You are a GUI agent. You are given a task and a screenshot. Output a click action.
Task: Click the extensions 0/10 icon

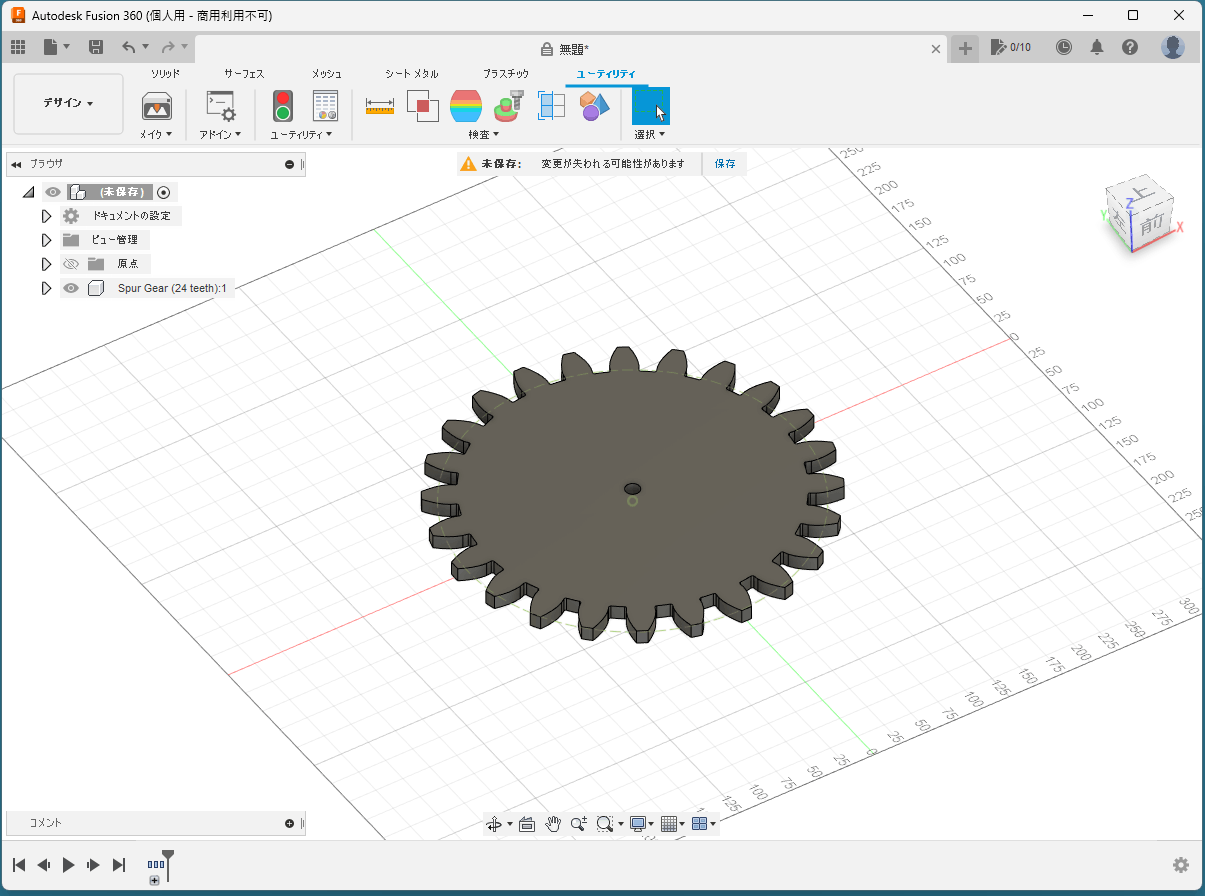click(1011, 47)
